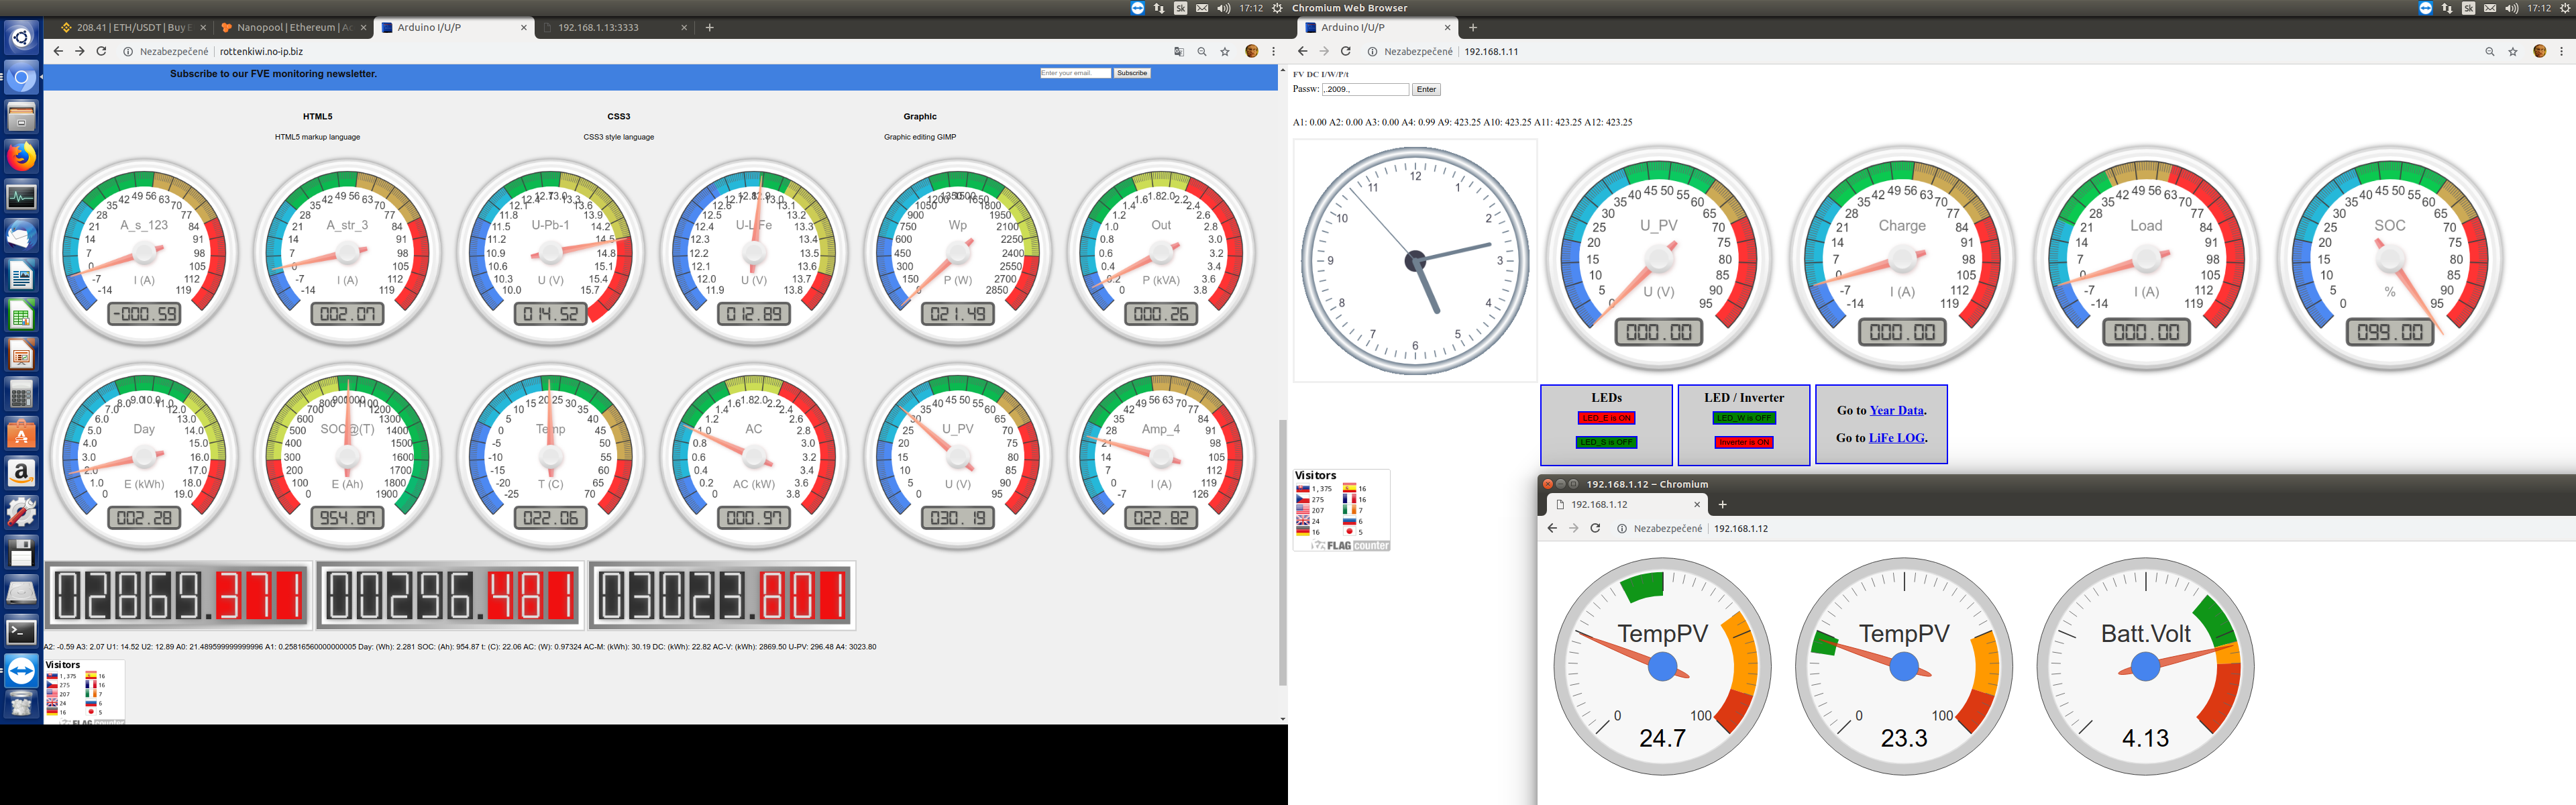This screenshot has height=805, width=2576.
Task: Click the translate page icon in the left address bar
Action: coord(1178,52)
